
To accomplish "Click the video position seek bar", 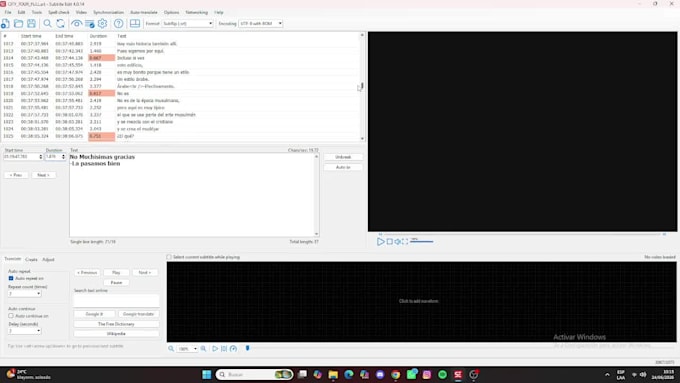I will point(522,234).
